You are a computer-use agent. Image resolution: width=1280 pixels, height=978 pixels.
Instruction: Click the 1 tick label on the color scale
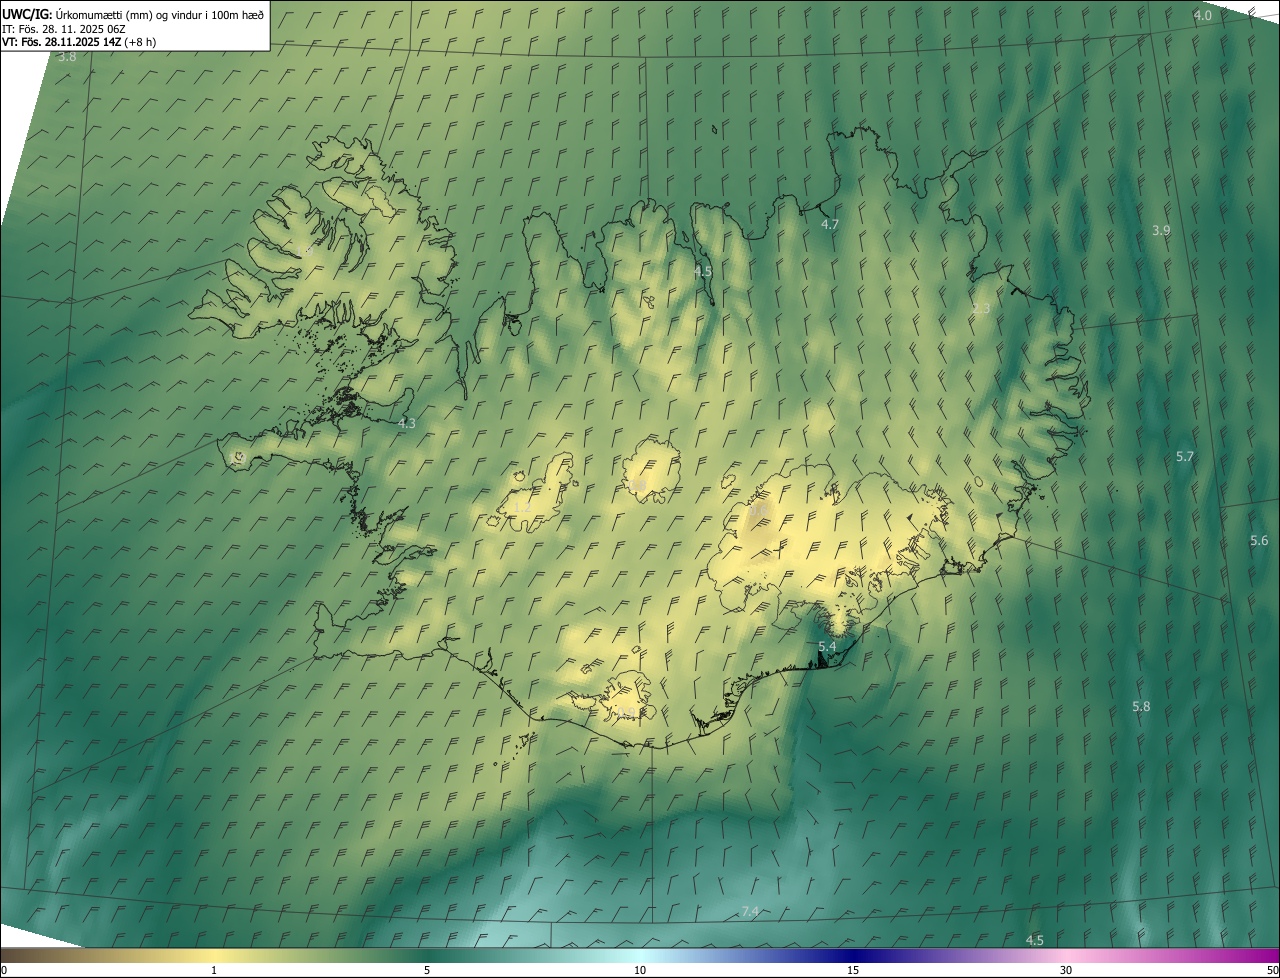click(214, 970)
